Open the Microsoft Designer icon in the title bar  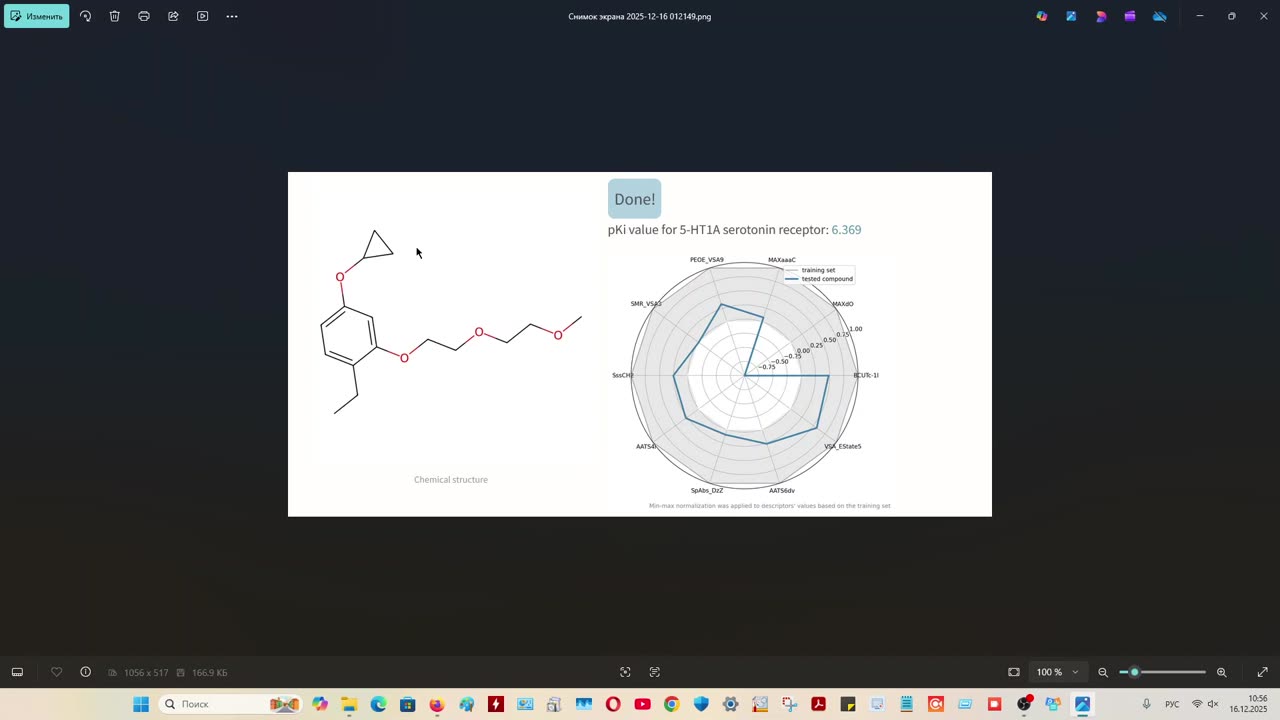[x=1101, y=16]
